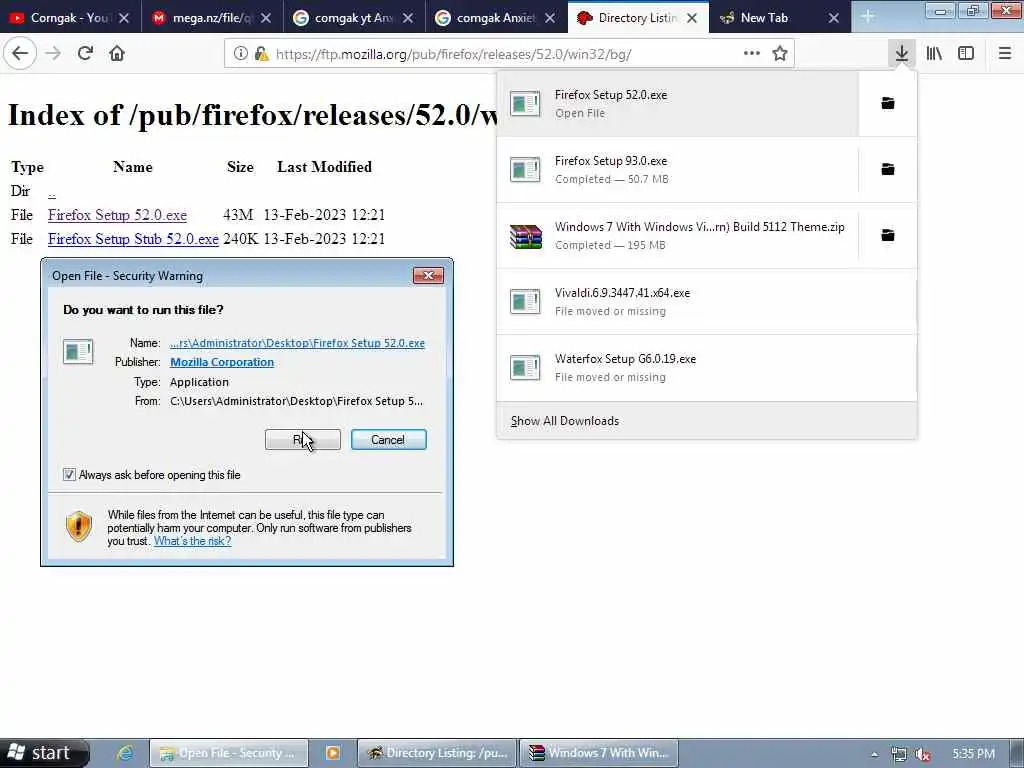Activate Open File - Security taskbar button
Screen dimensions: 1024x768
coord(229,753)
